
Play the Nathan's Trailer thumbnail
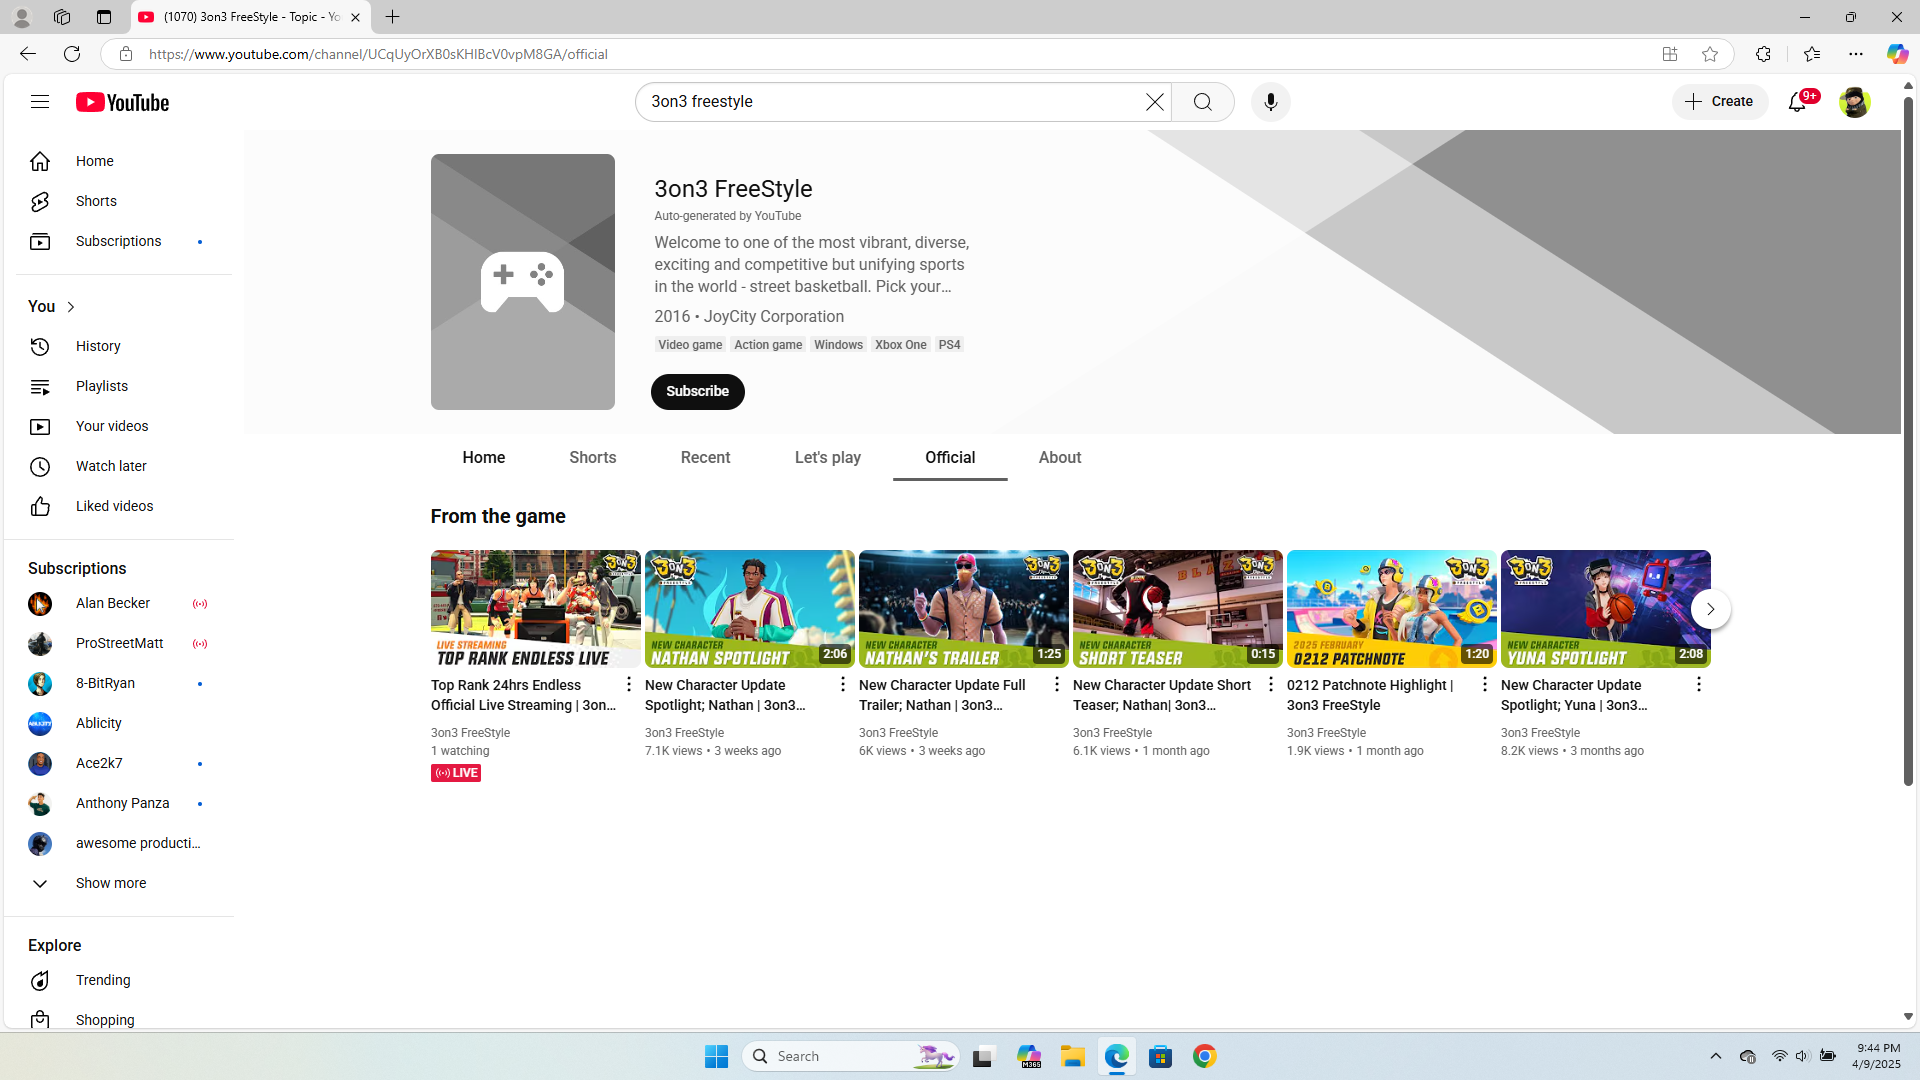[x=964, y=608]
